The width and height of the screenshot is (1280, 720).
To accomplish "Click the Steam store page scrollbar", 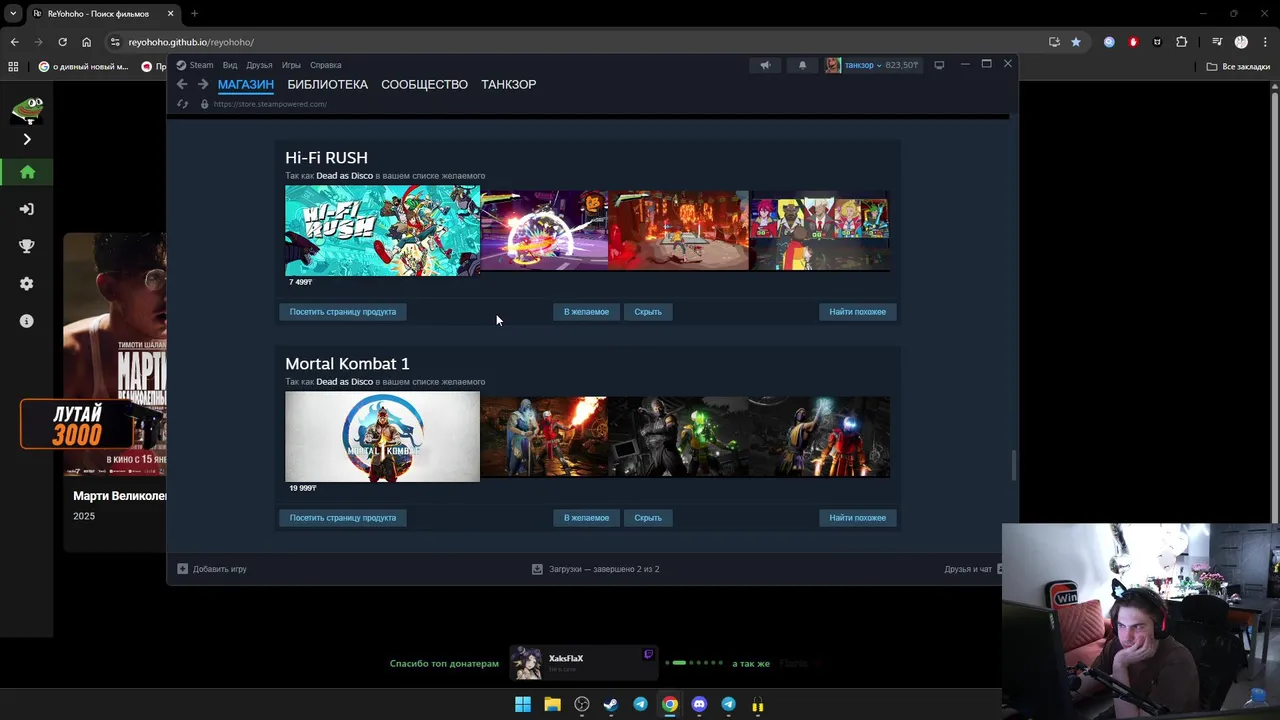I will click(x=1013, y=465).
